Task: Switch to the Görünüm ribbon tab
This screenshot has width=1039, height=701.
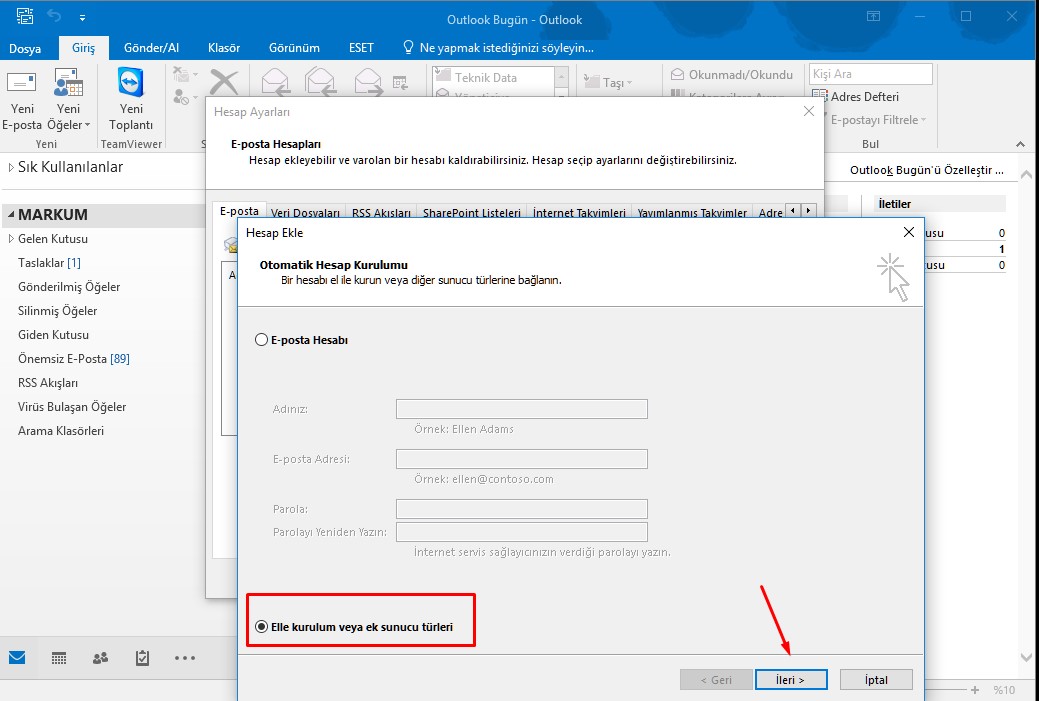Action: coord(294,48)
